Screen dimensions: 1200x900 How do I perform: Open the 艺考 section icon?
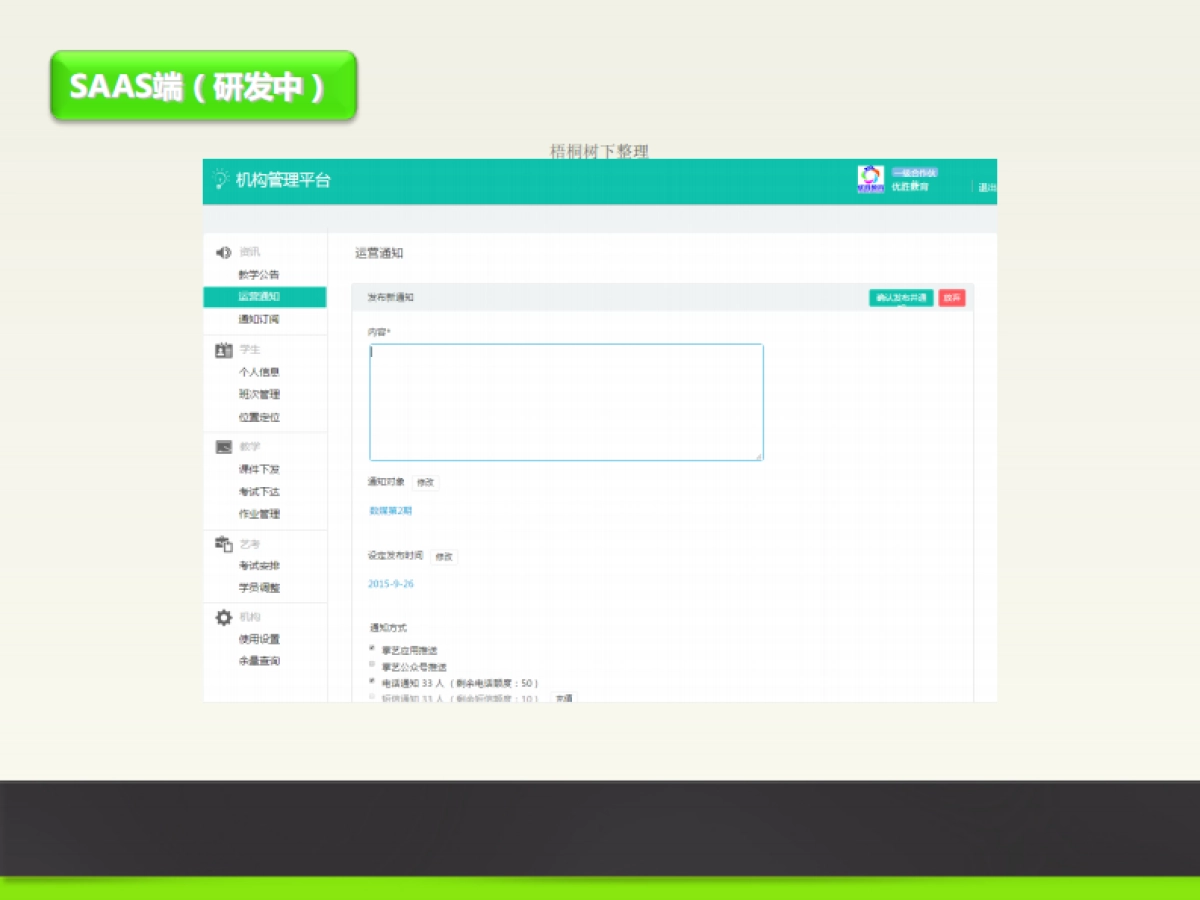[x=222, y=544]
